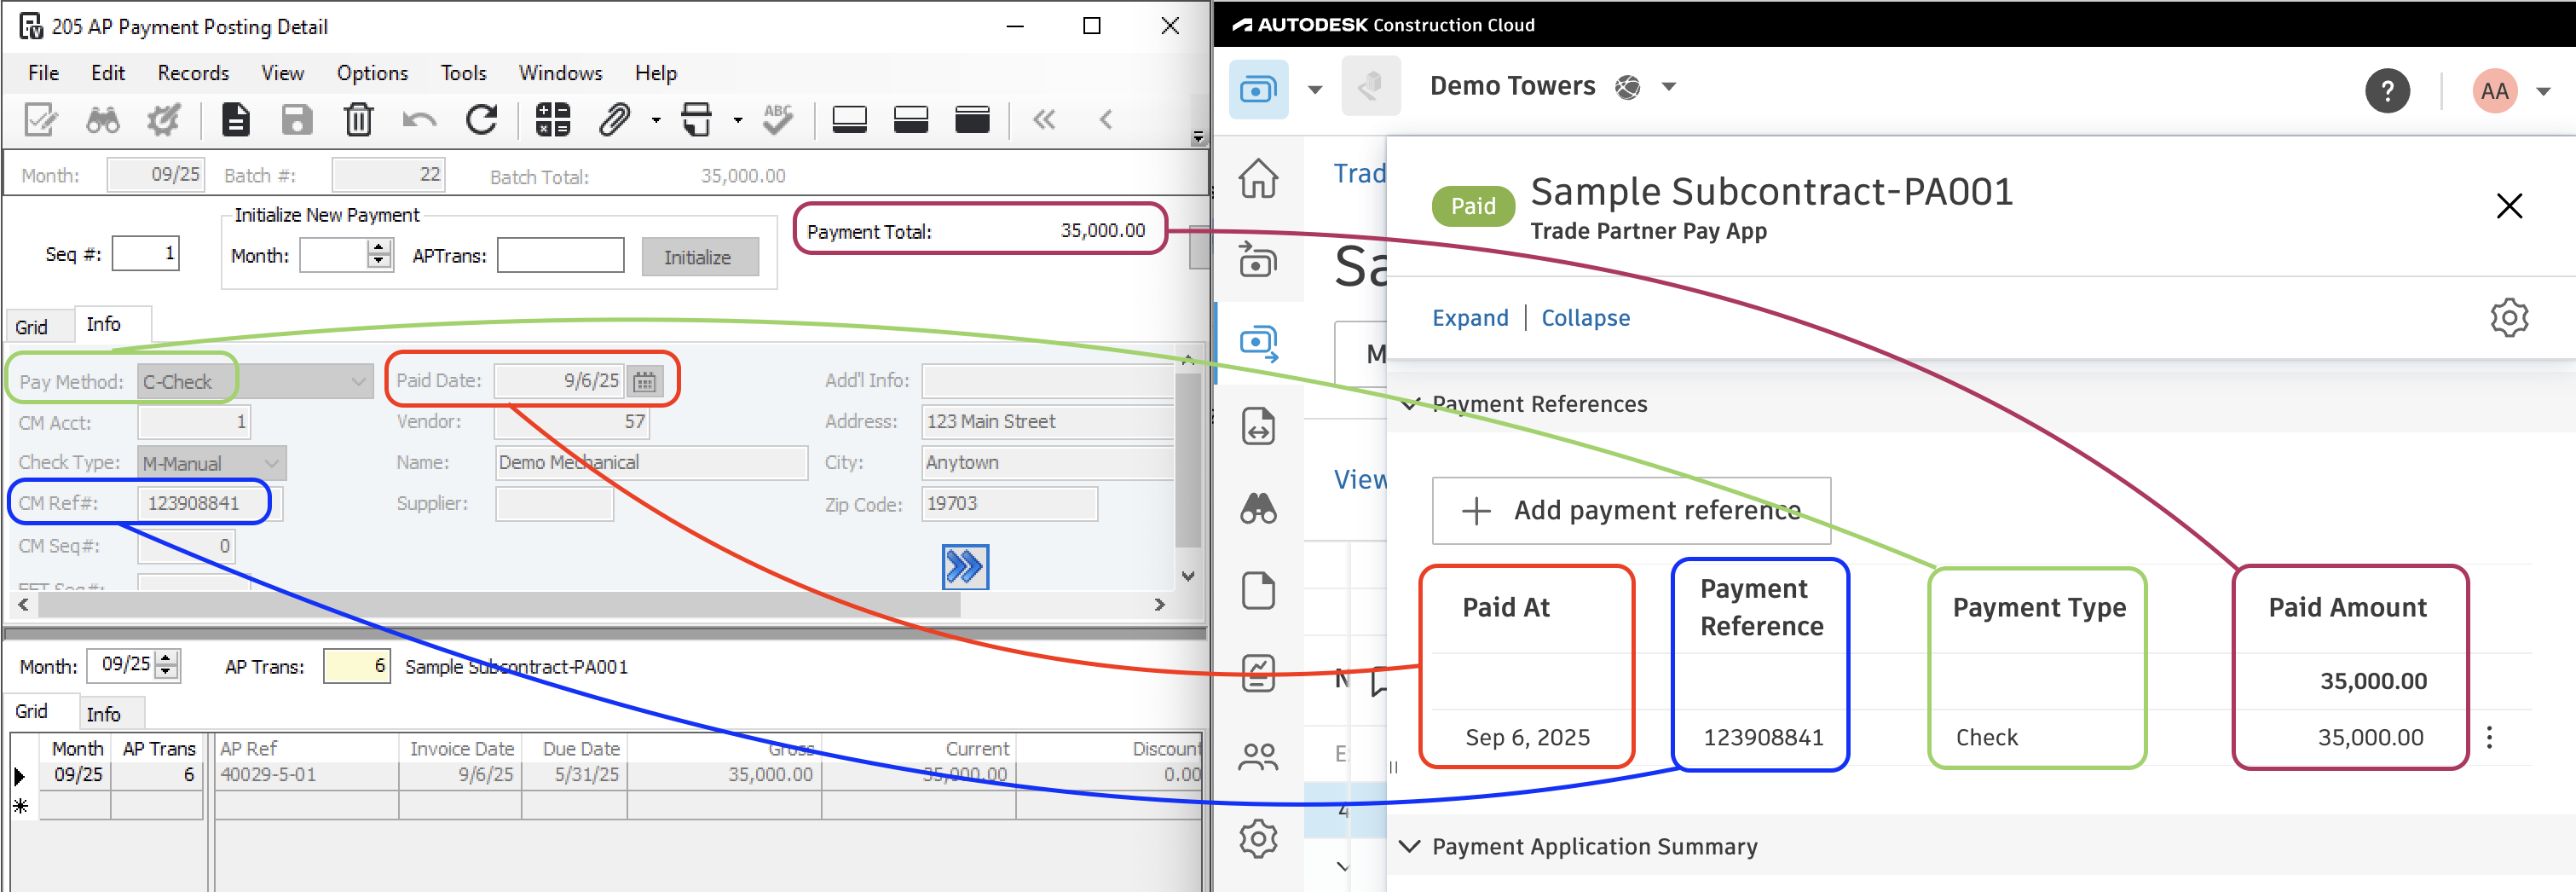The image size is (2576, 892).
Task: Click the binoculars find icon in toolbar
Action: pos(102,120)
